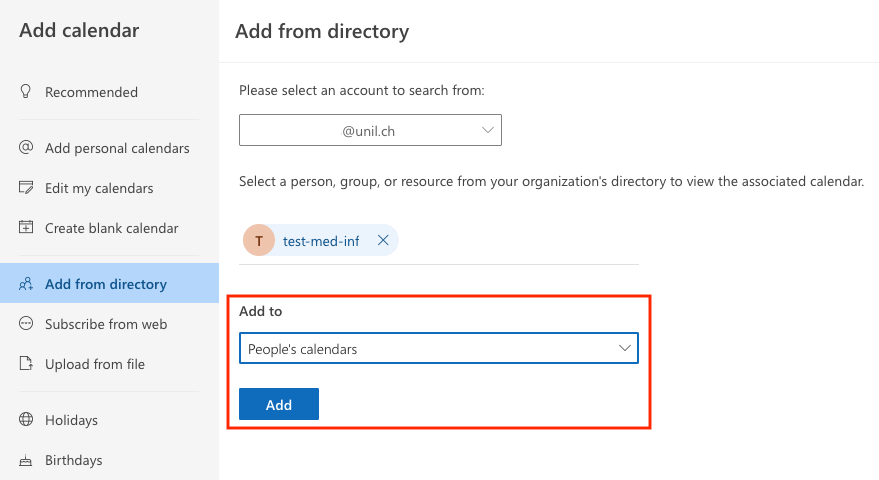Image resolution: width=879 pixels, height=480 pixels.
Task: Click the chevron arrow in the Add to combo box
Action: click(x=625, y=349)
